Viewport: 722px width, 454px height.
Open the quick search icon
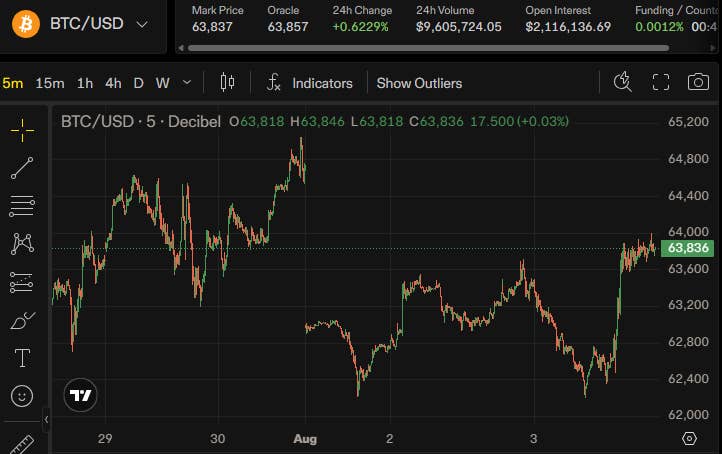click(623, 82)
